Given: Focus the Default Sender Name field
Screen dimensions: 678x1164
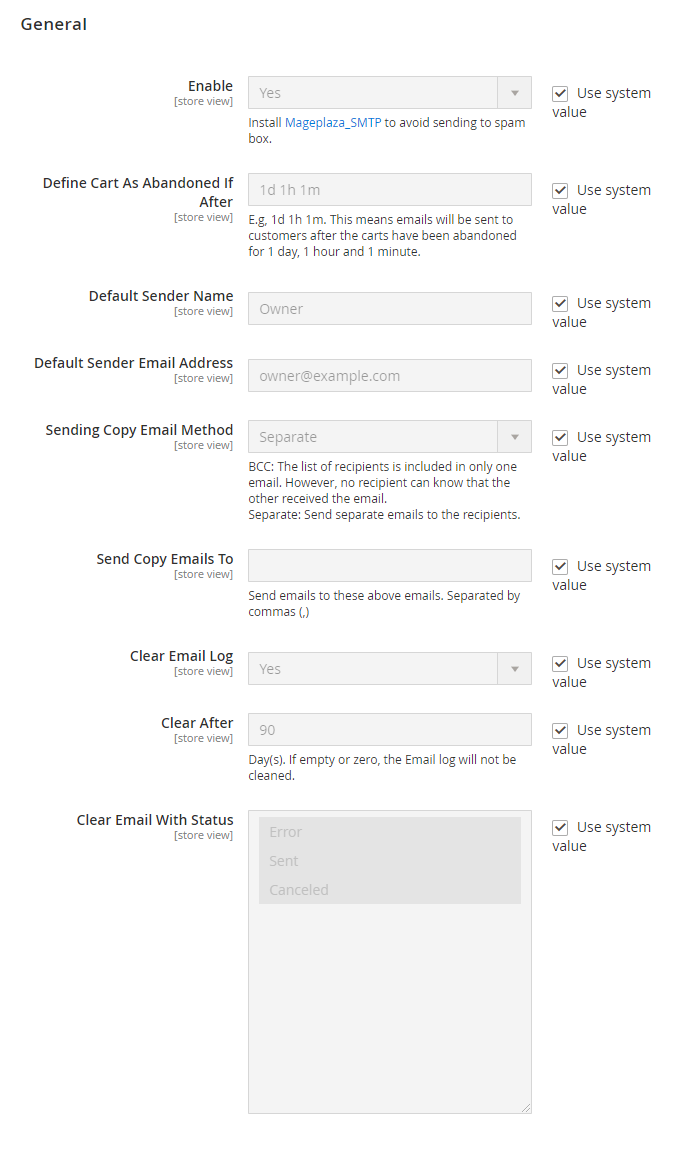Looking at the screenshot, I should point(390,309).
